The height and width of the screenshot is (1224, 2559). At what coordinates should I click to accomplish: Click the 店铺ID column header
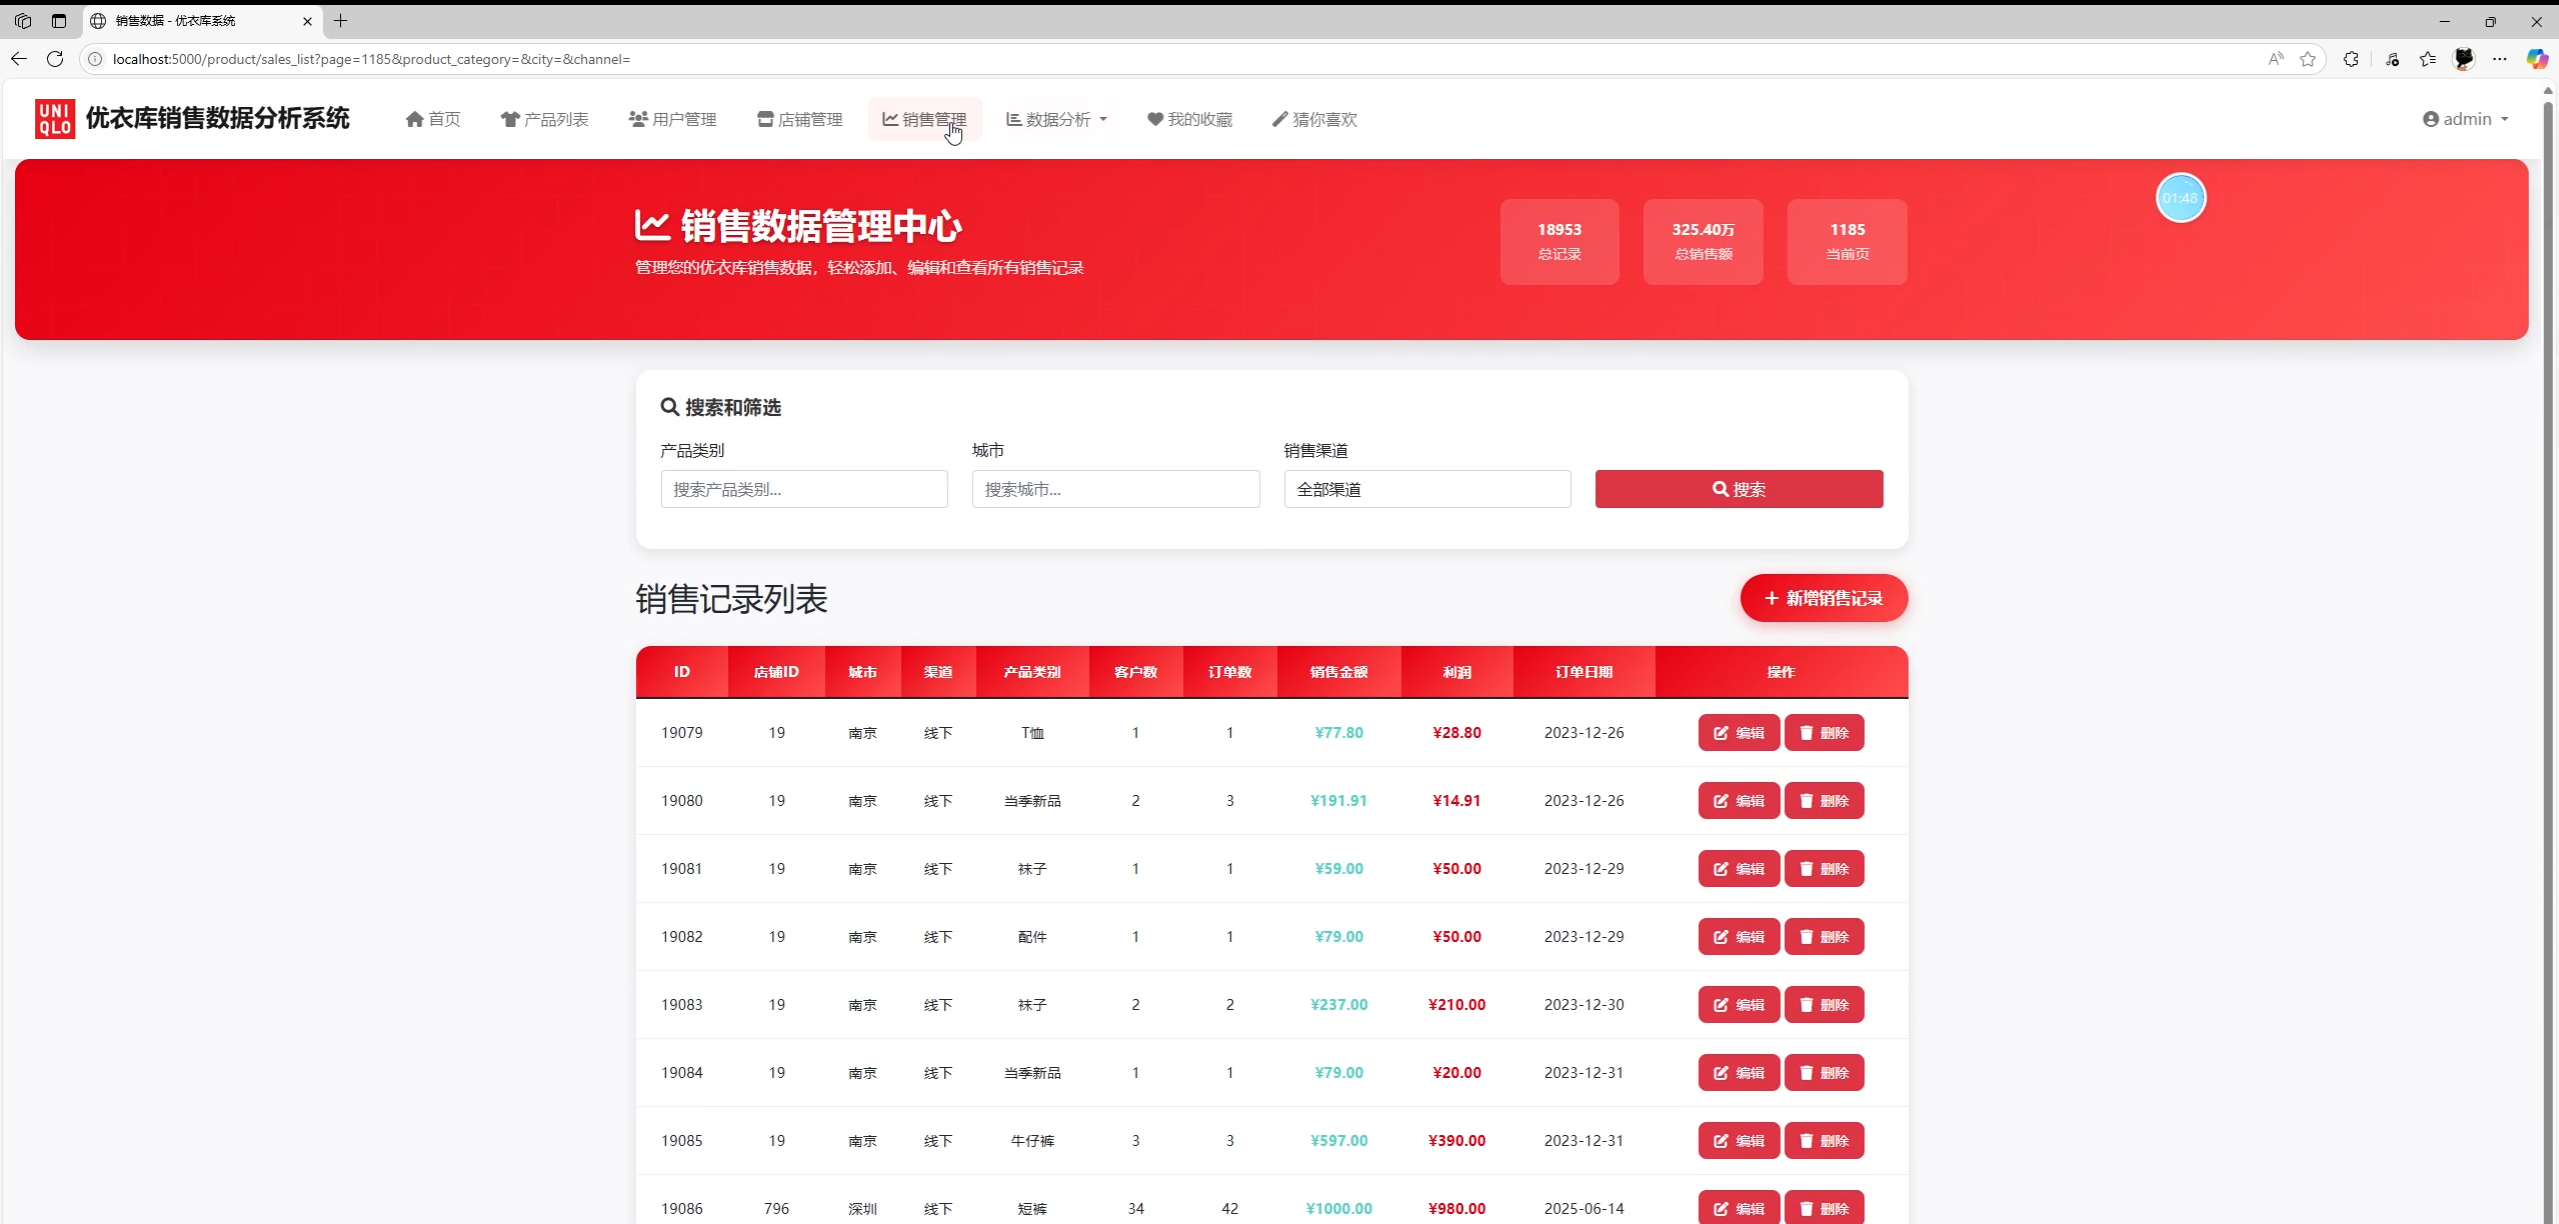776,672
